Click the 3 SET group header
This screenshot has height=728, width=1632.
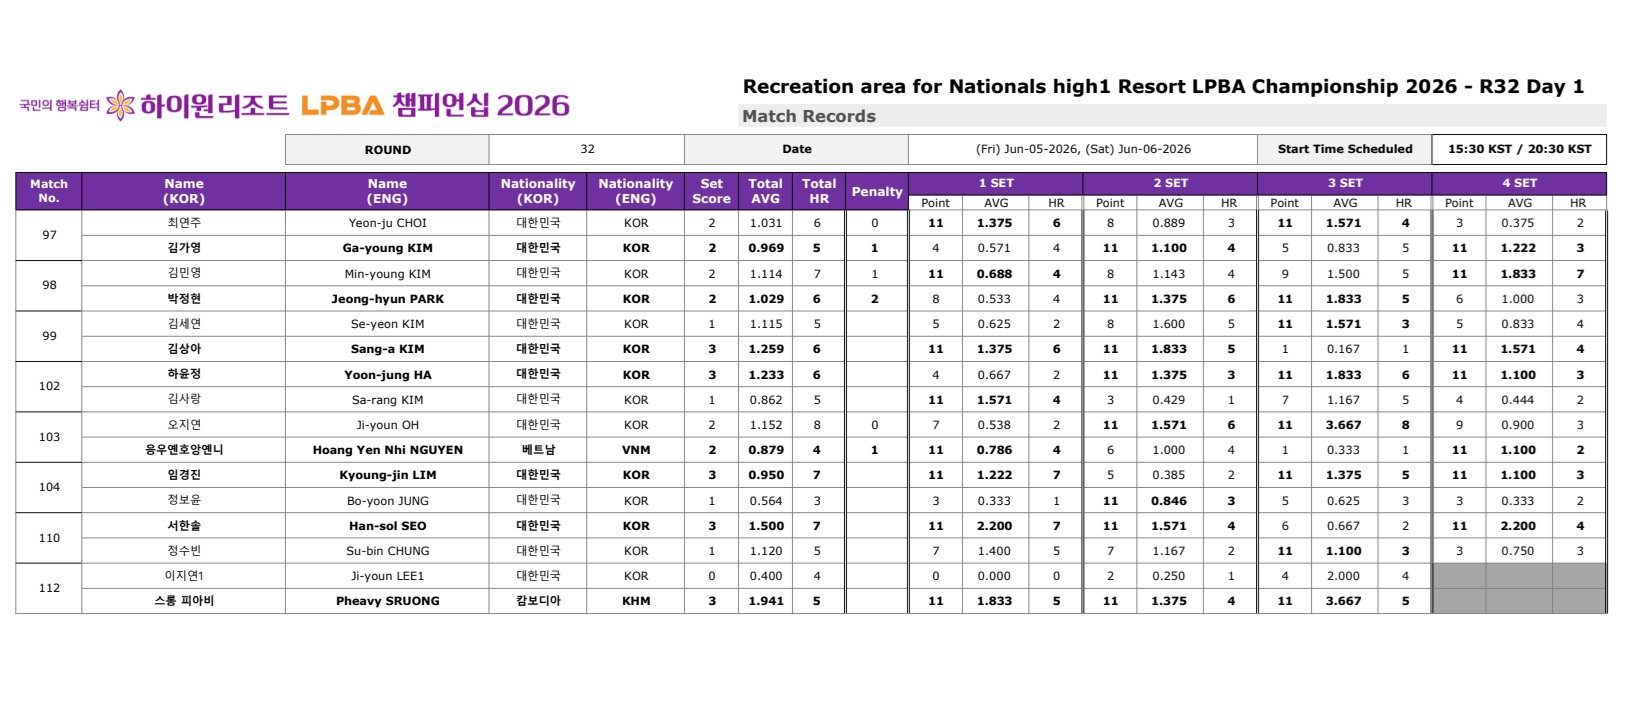pyautogui.click(x=1345, y=183)
